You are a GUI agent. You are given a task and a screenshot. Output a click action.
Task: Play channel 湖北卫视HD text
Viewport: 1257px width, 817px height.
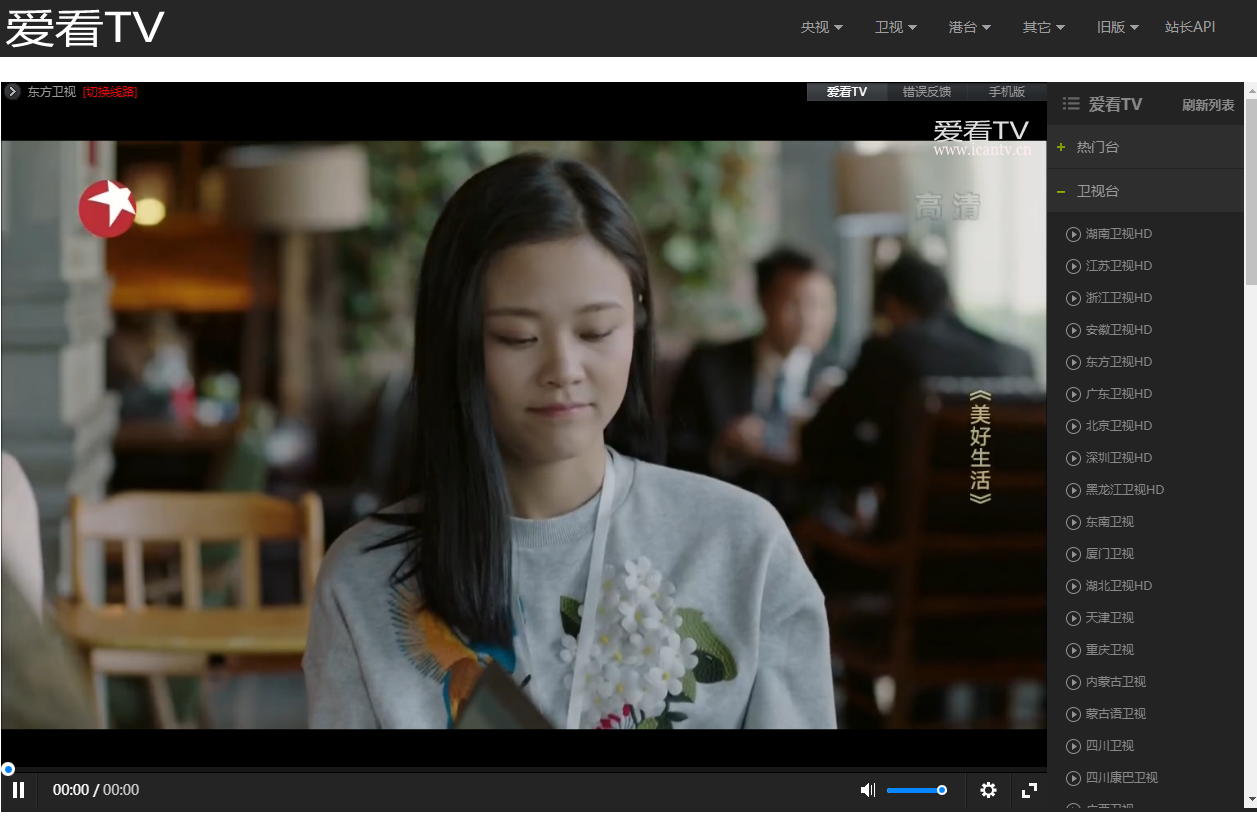[x=1119, y=586]
